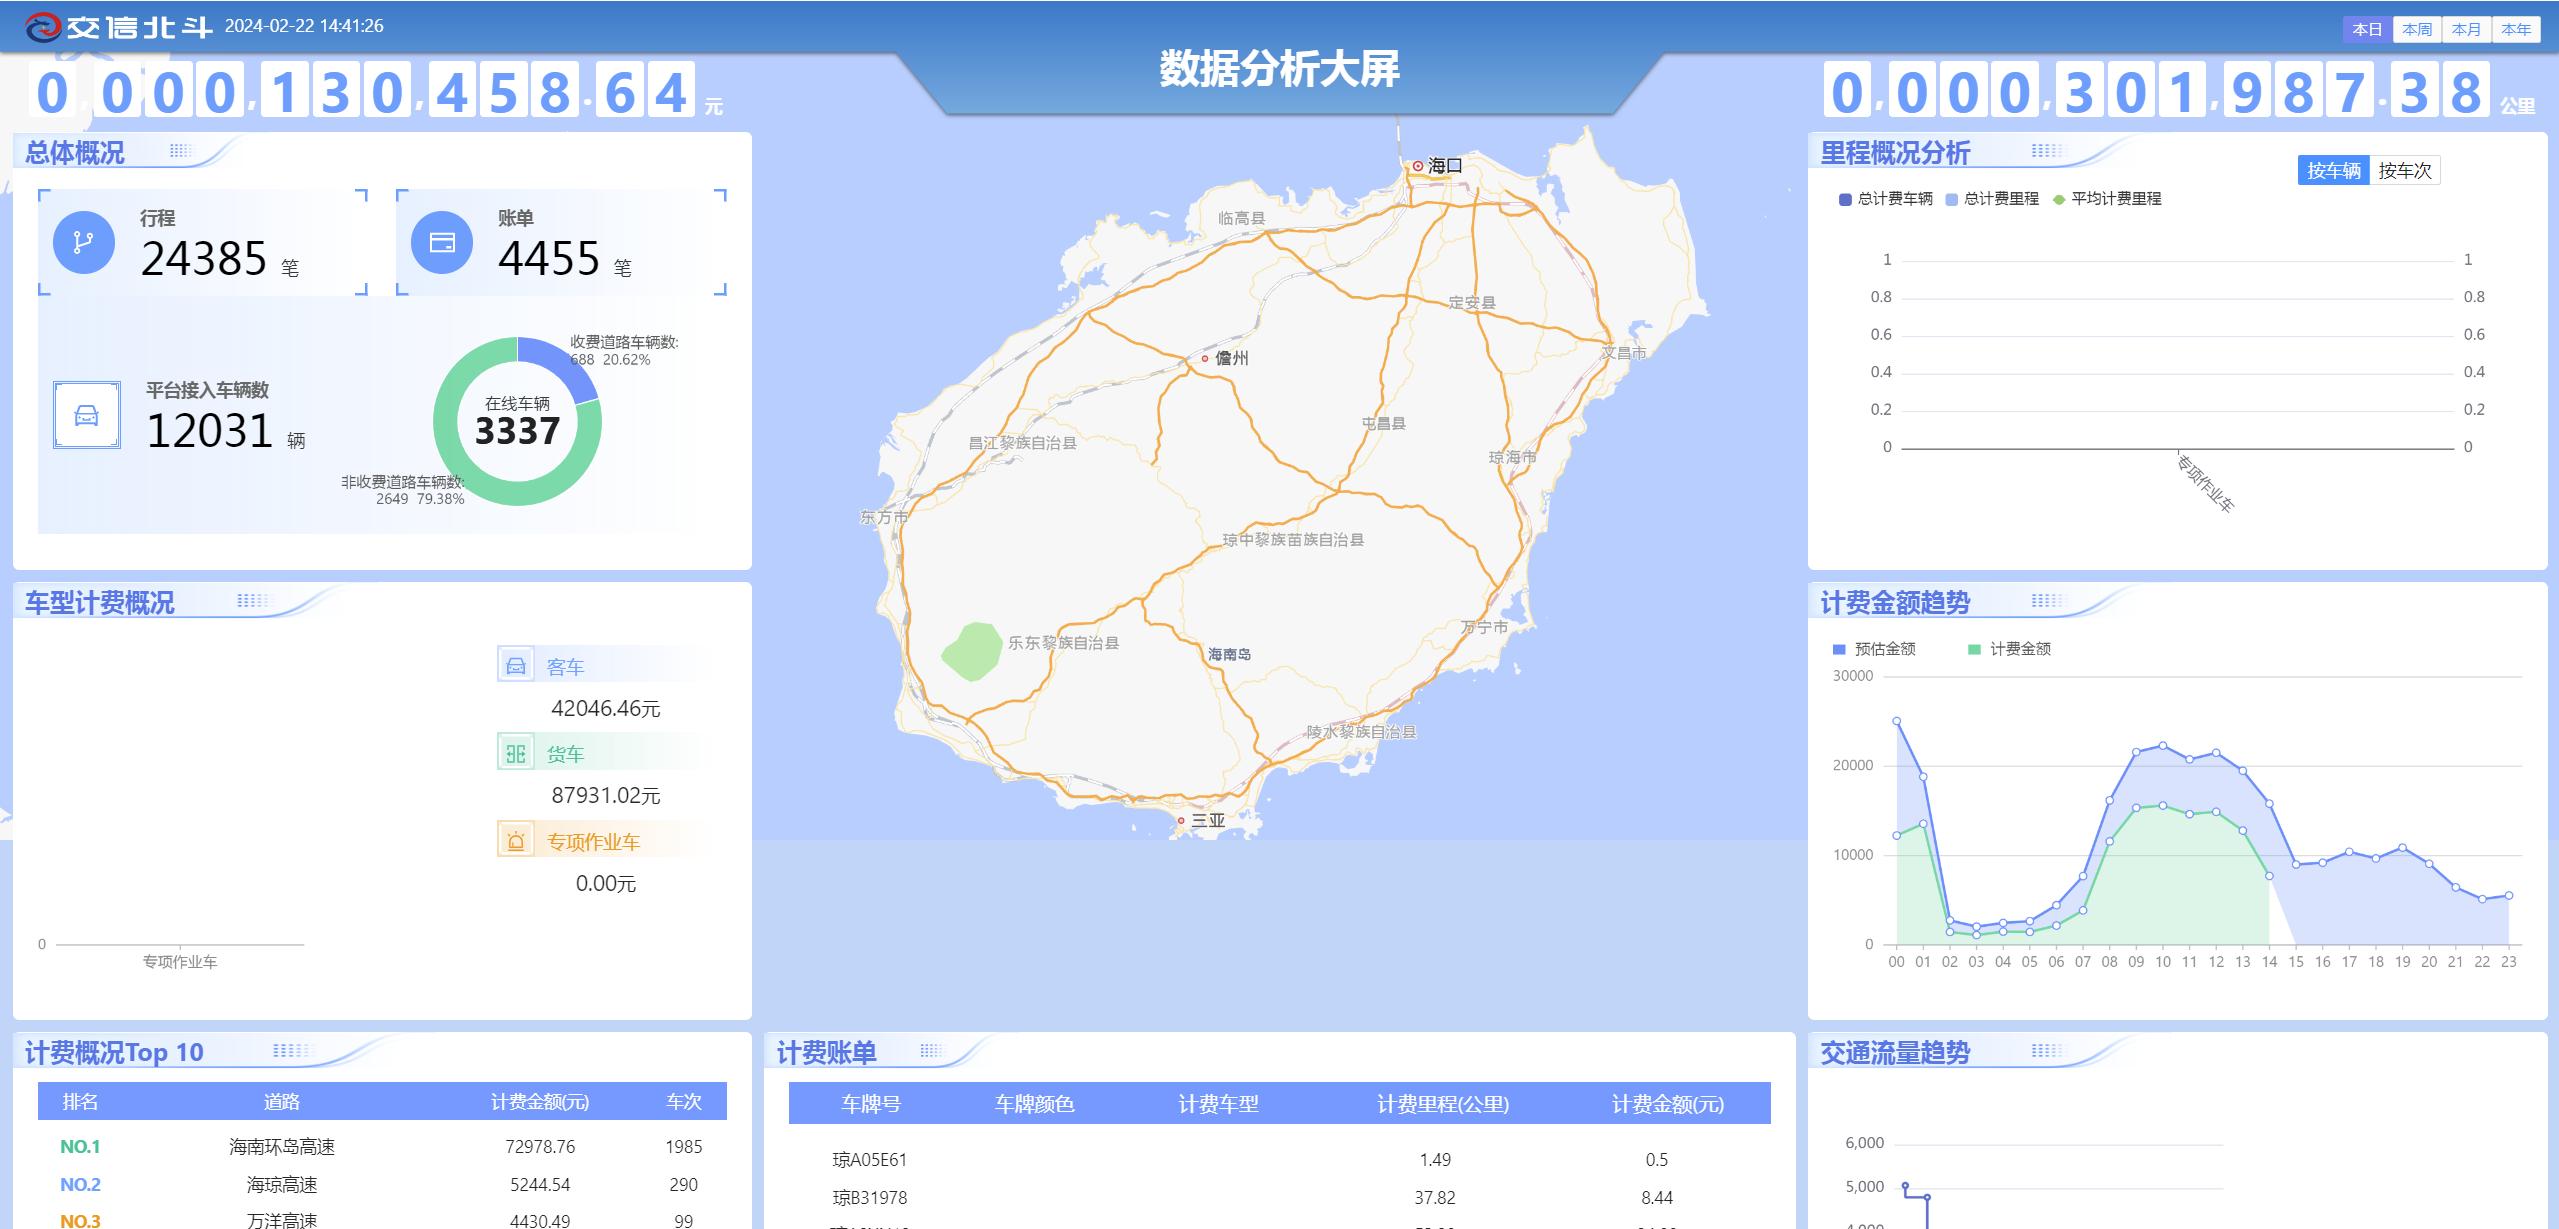Click the special operation vehicle (专项作业车) icon
This screenshot has height=1229, width=2559.
(516, 841)
